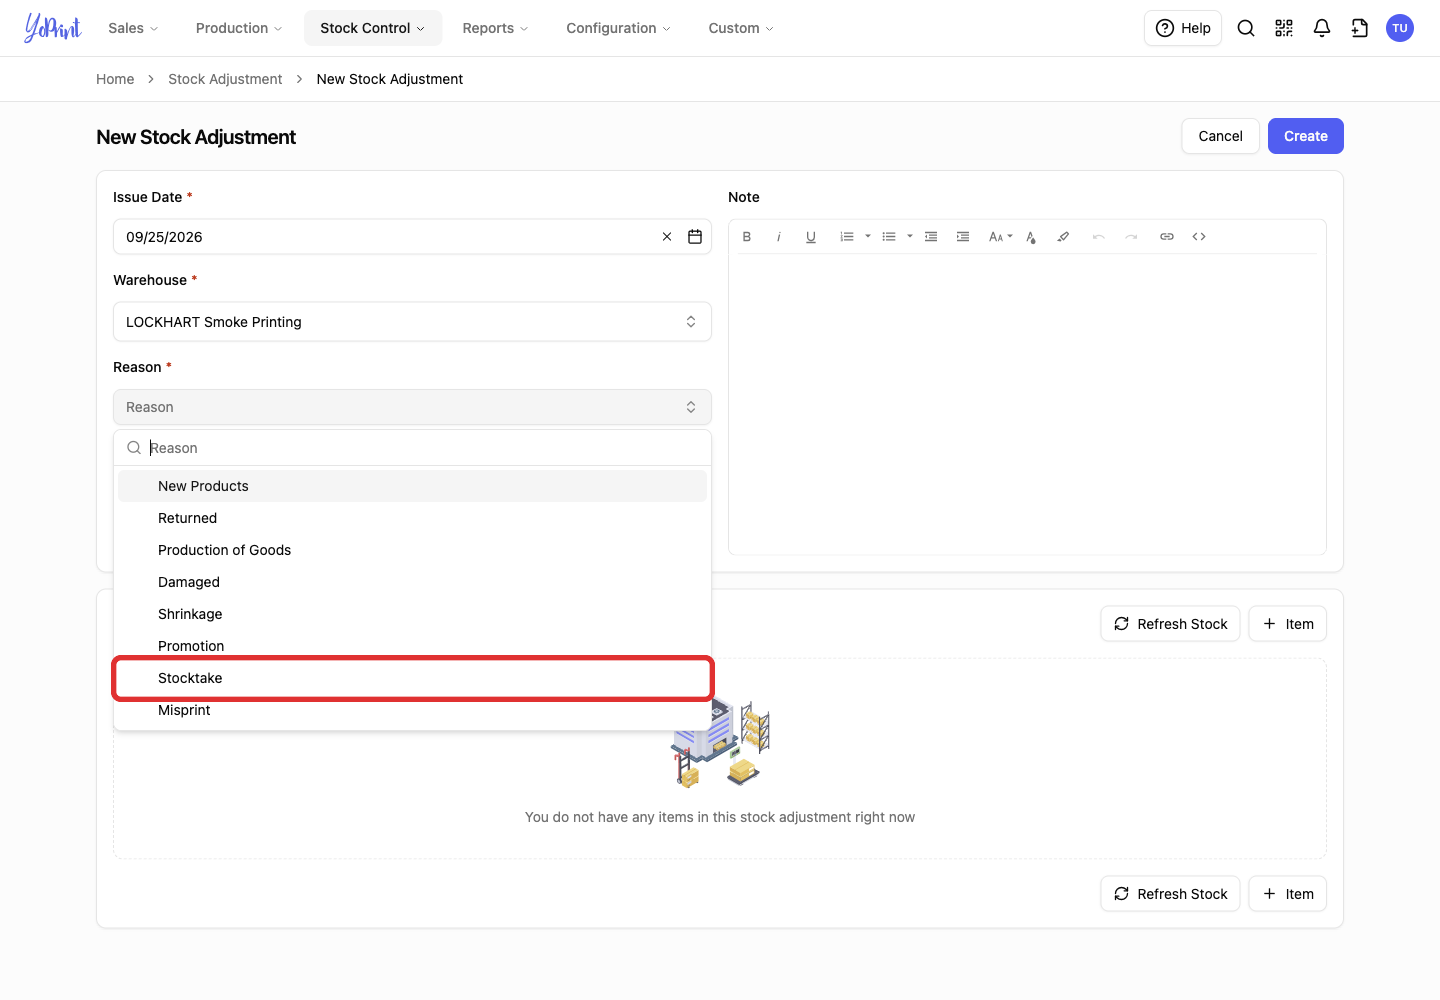
Task: Open the global search icon
Action: click(x=1246, y=28)
